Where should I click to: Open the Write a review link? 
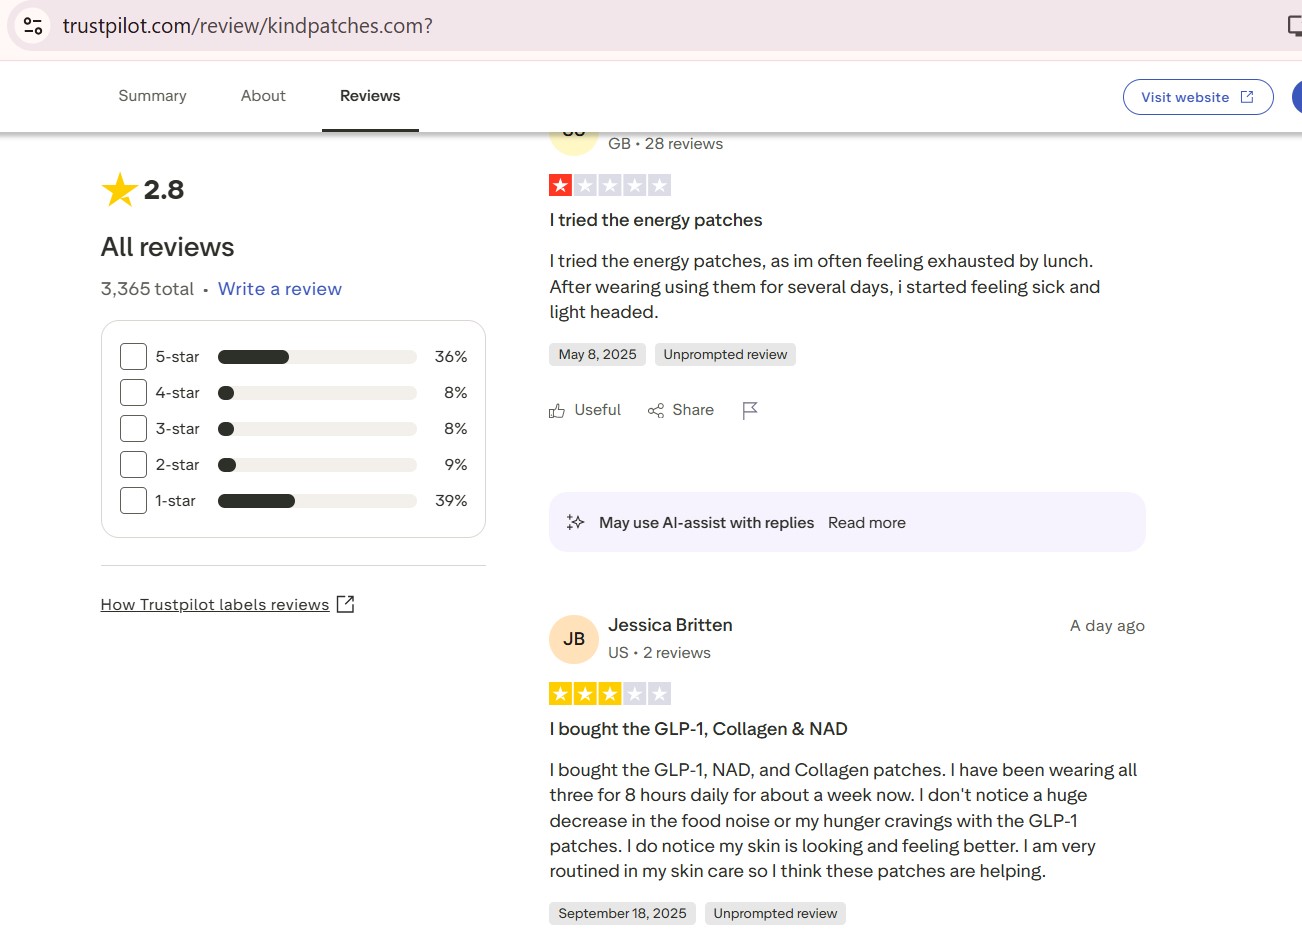click(x=279, y=289)
